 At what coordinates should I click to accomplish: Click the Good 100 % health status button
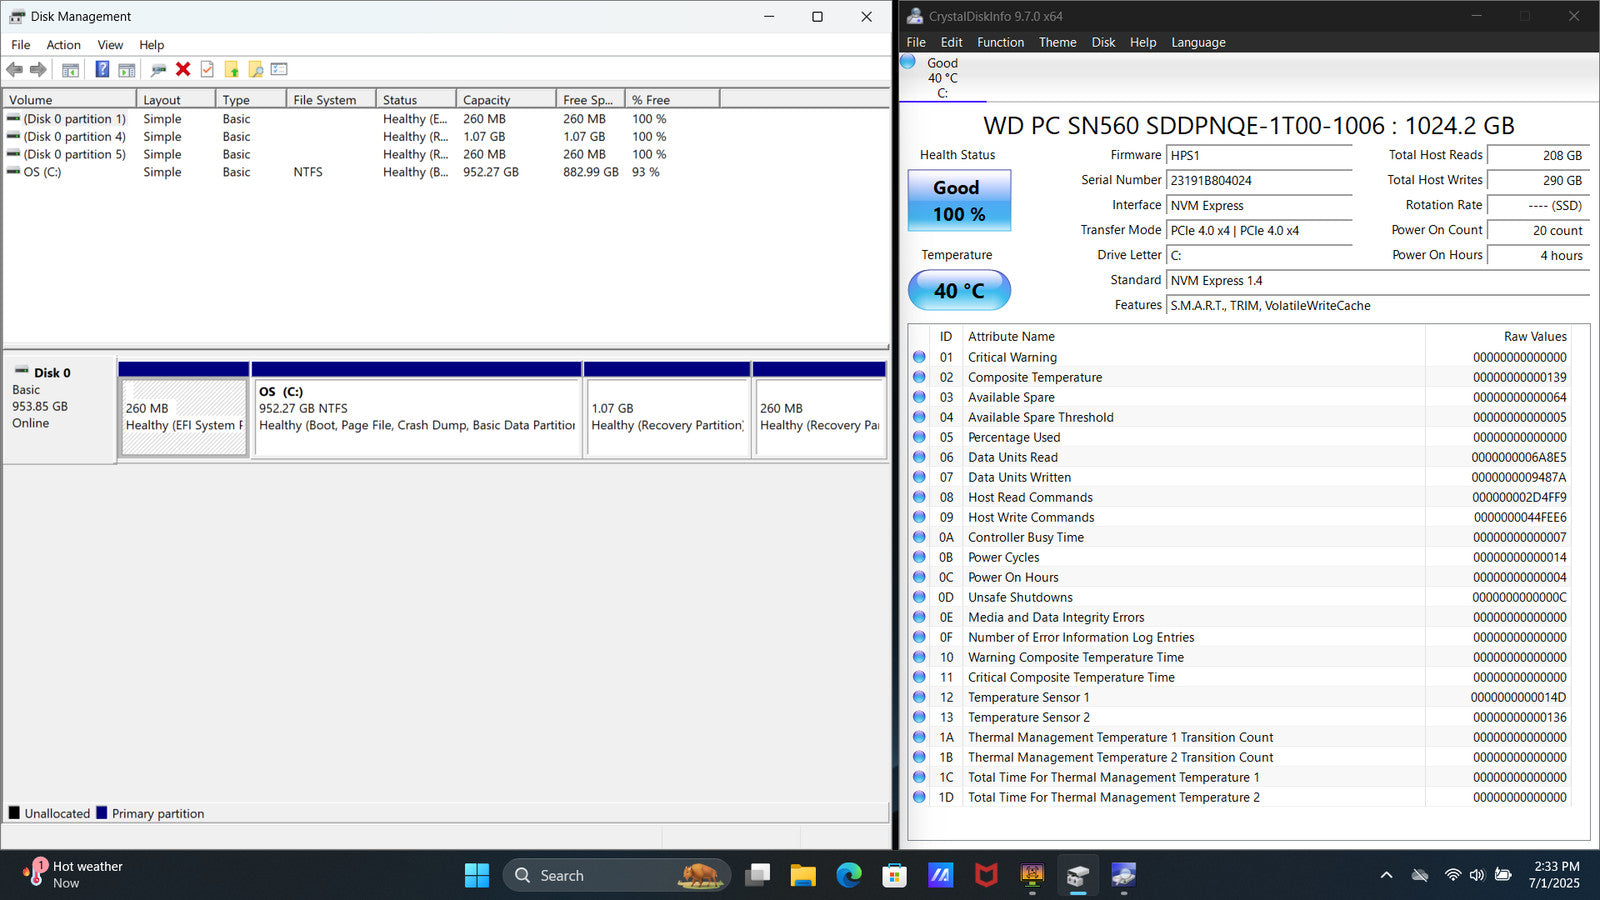click(x=959, y=200)
